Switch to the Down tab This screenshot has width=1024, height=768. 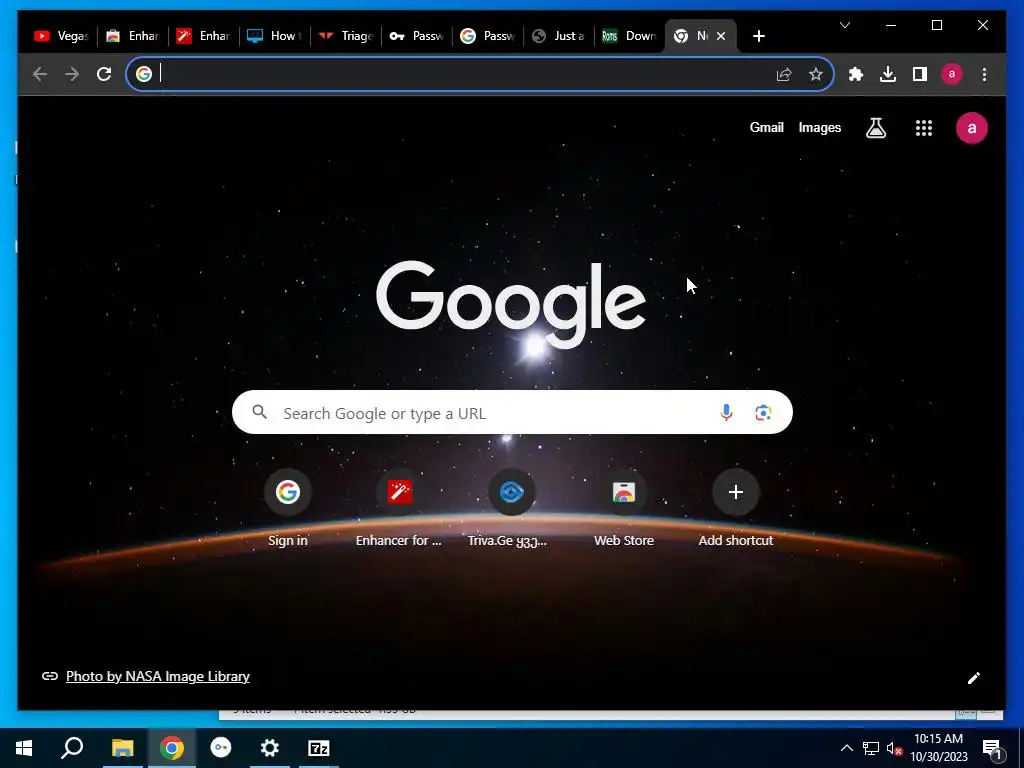(630, 36)
